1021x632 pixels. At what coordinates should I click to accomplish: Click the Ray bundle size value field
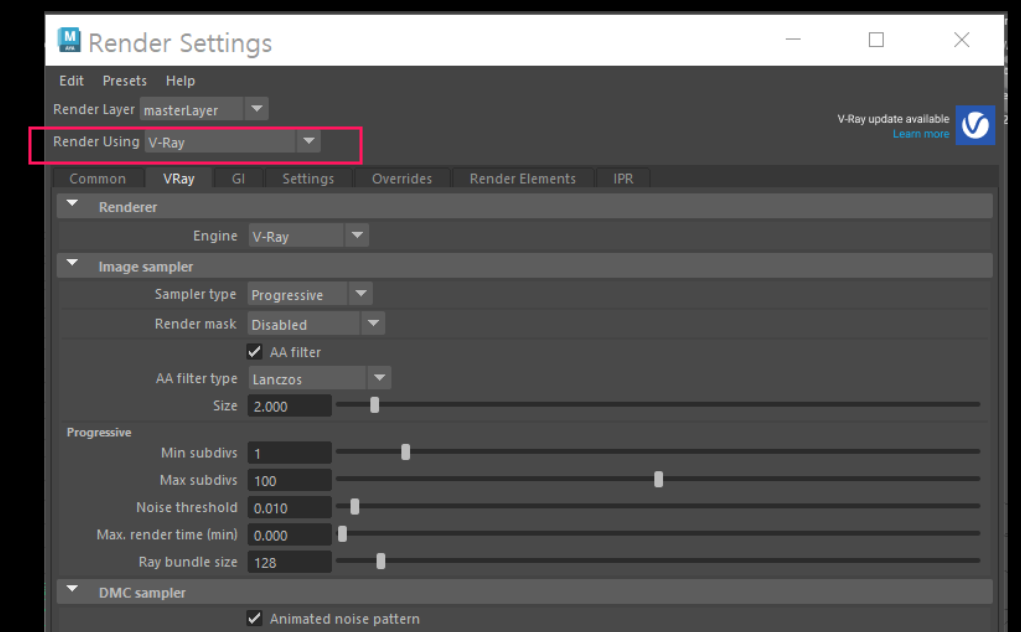pos(290,562)
